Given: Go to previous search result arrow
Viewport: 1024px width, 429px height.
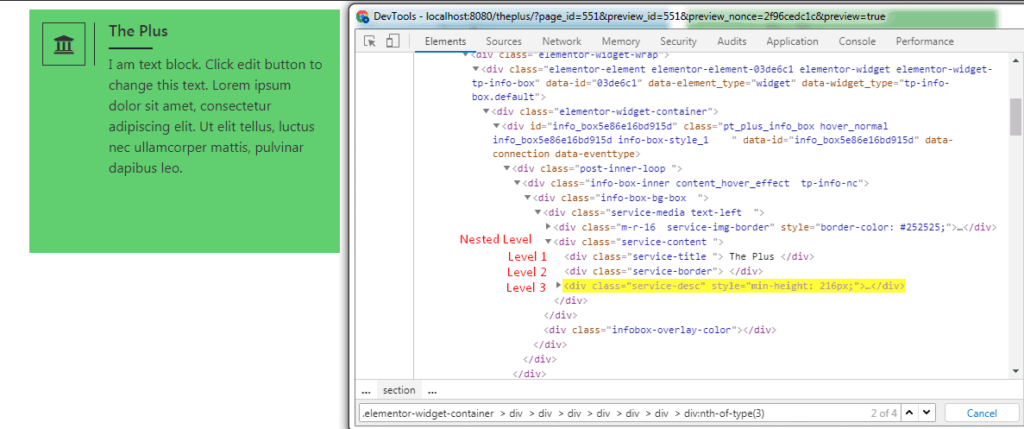Looking at the screenshot, I should (x=907, y=412).
